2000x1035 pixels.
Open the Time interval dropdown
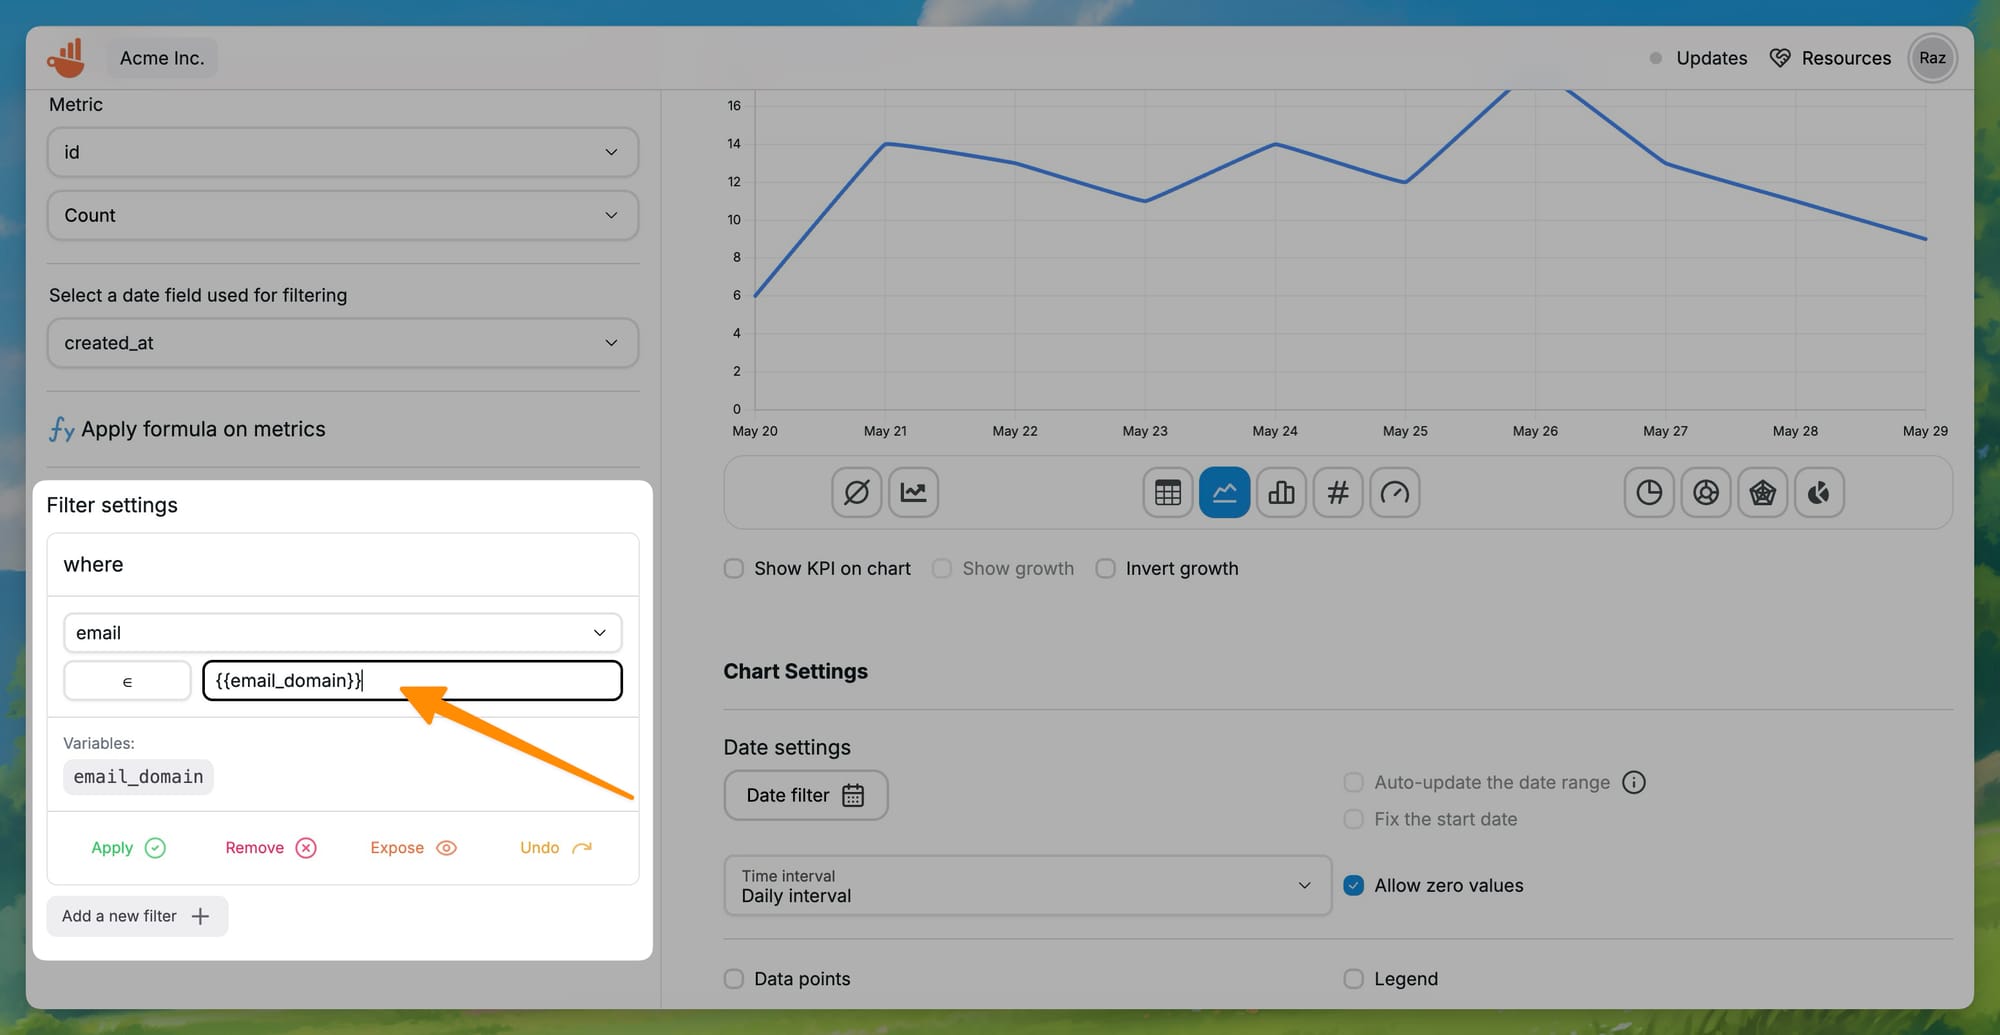click(1027, 885)
